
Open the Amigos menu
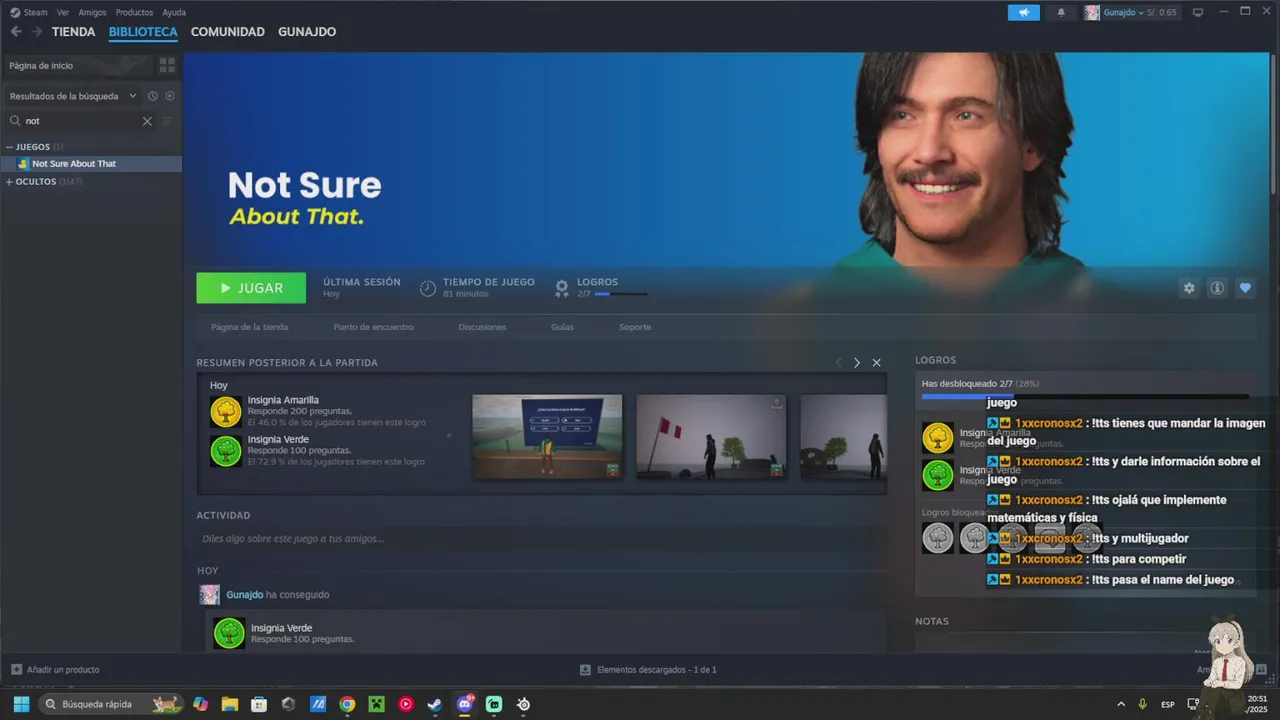tap(92, 12)
